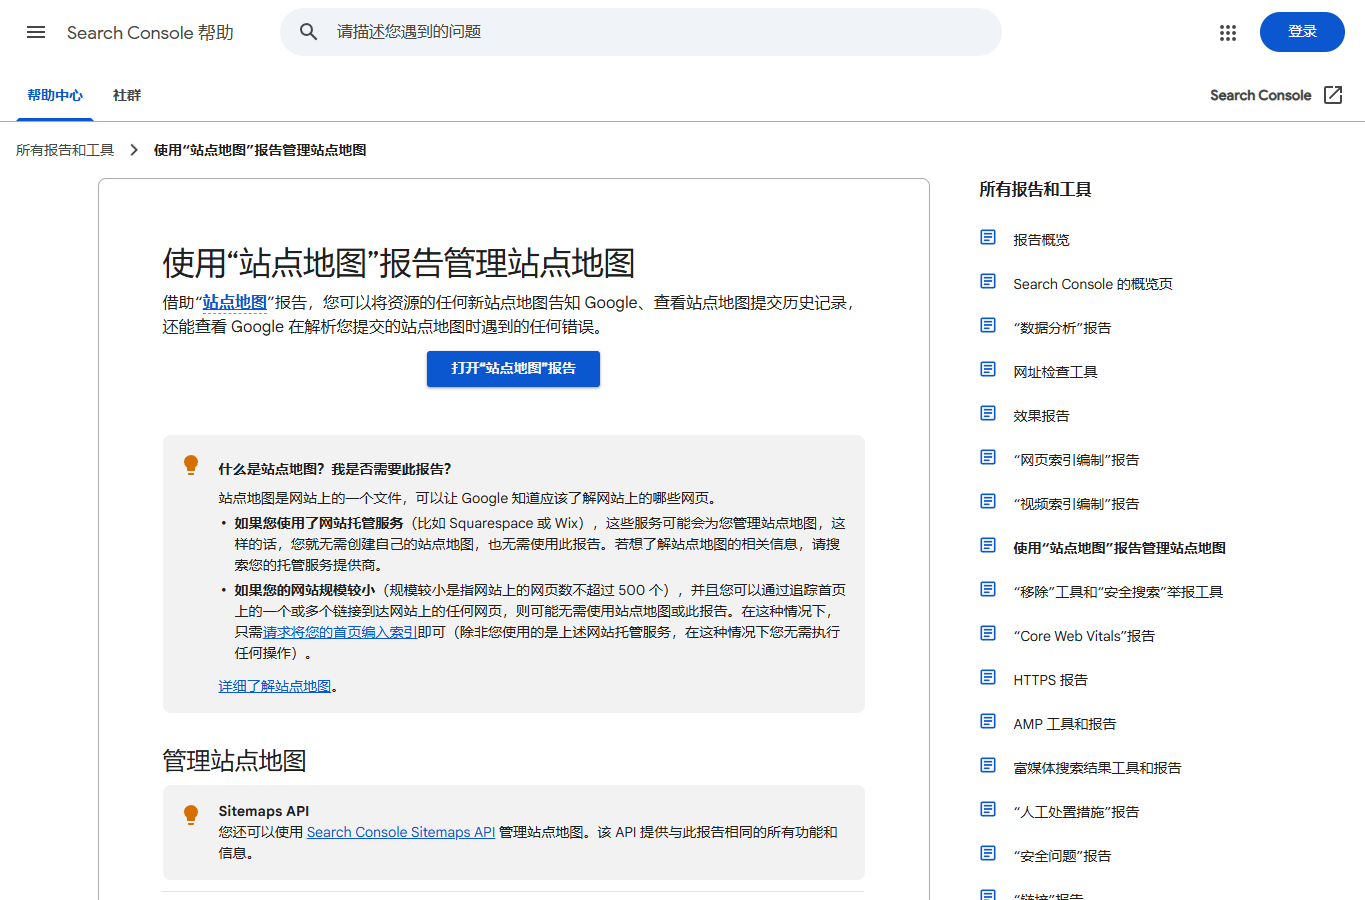
Task: Click the document icon beside “安全问题”报告
Action: pos(988,853)
